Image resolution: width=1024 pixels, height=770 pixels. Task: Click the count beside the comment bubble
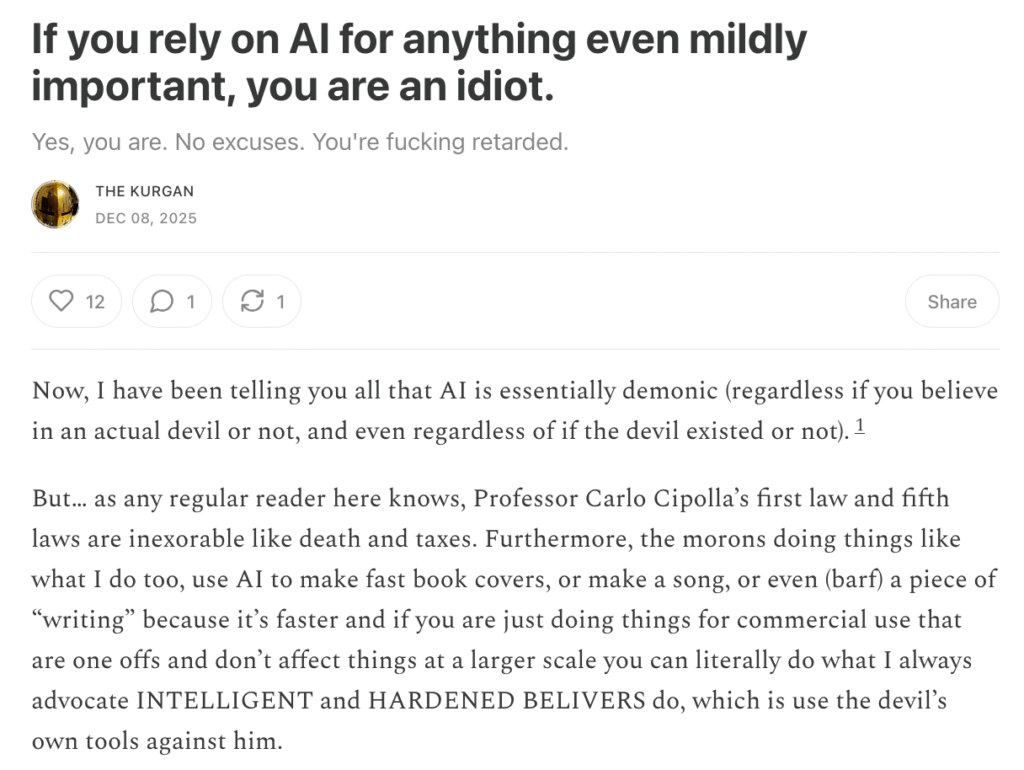190,301
